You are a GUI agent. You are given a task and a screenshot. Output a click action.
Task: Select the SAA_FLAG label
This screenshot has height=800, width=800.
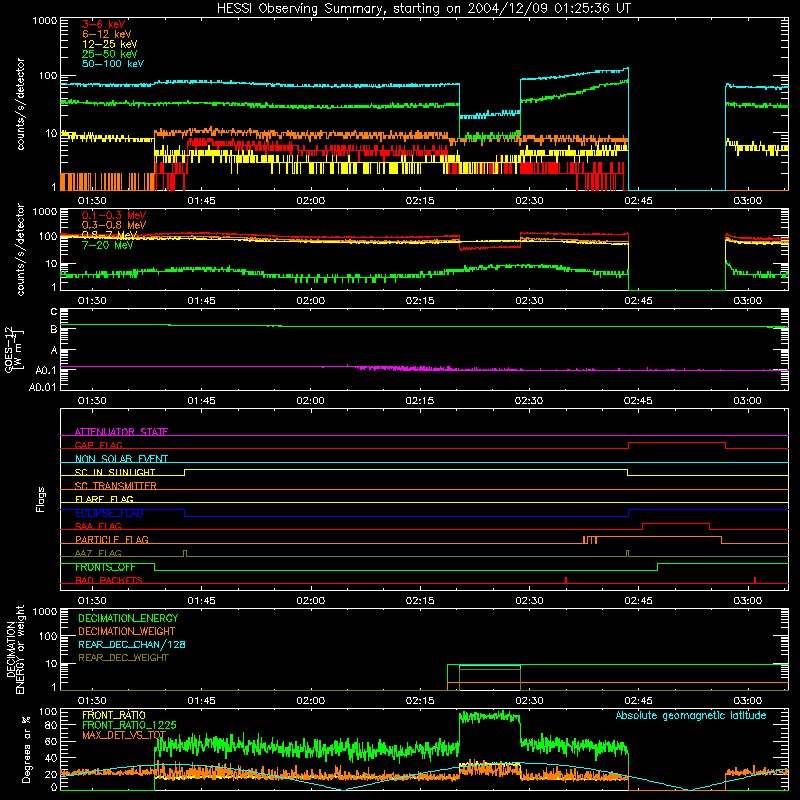98,526
